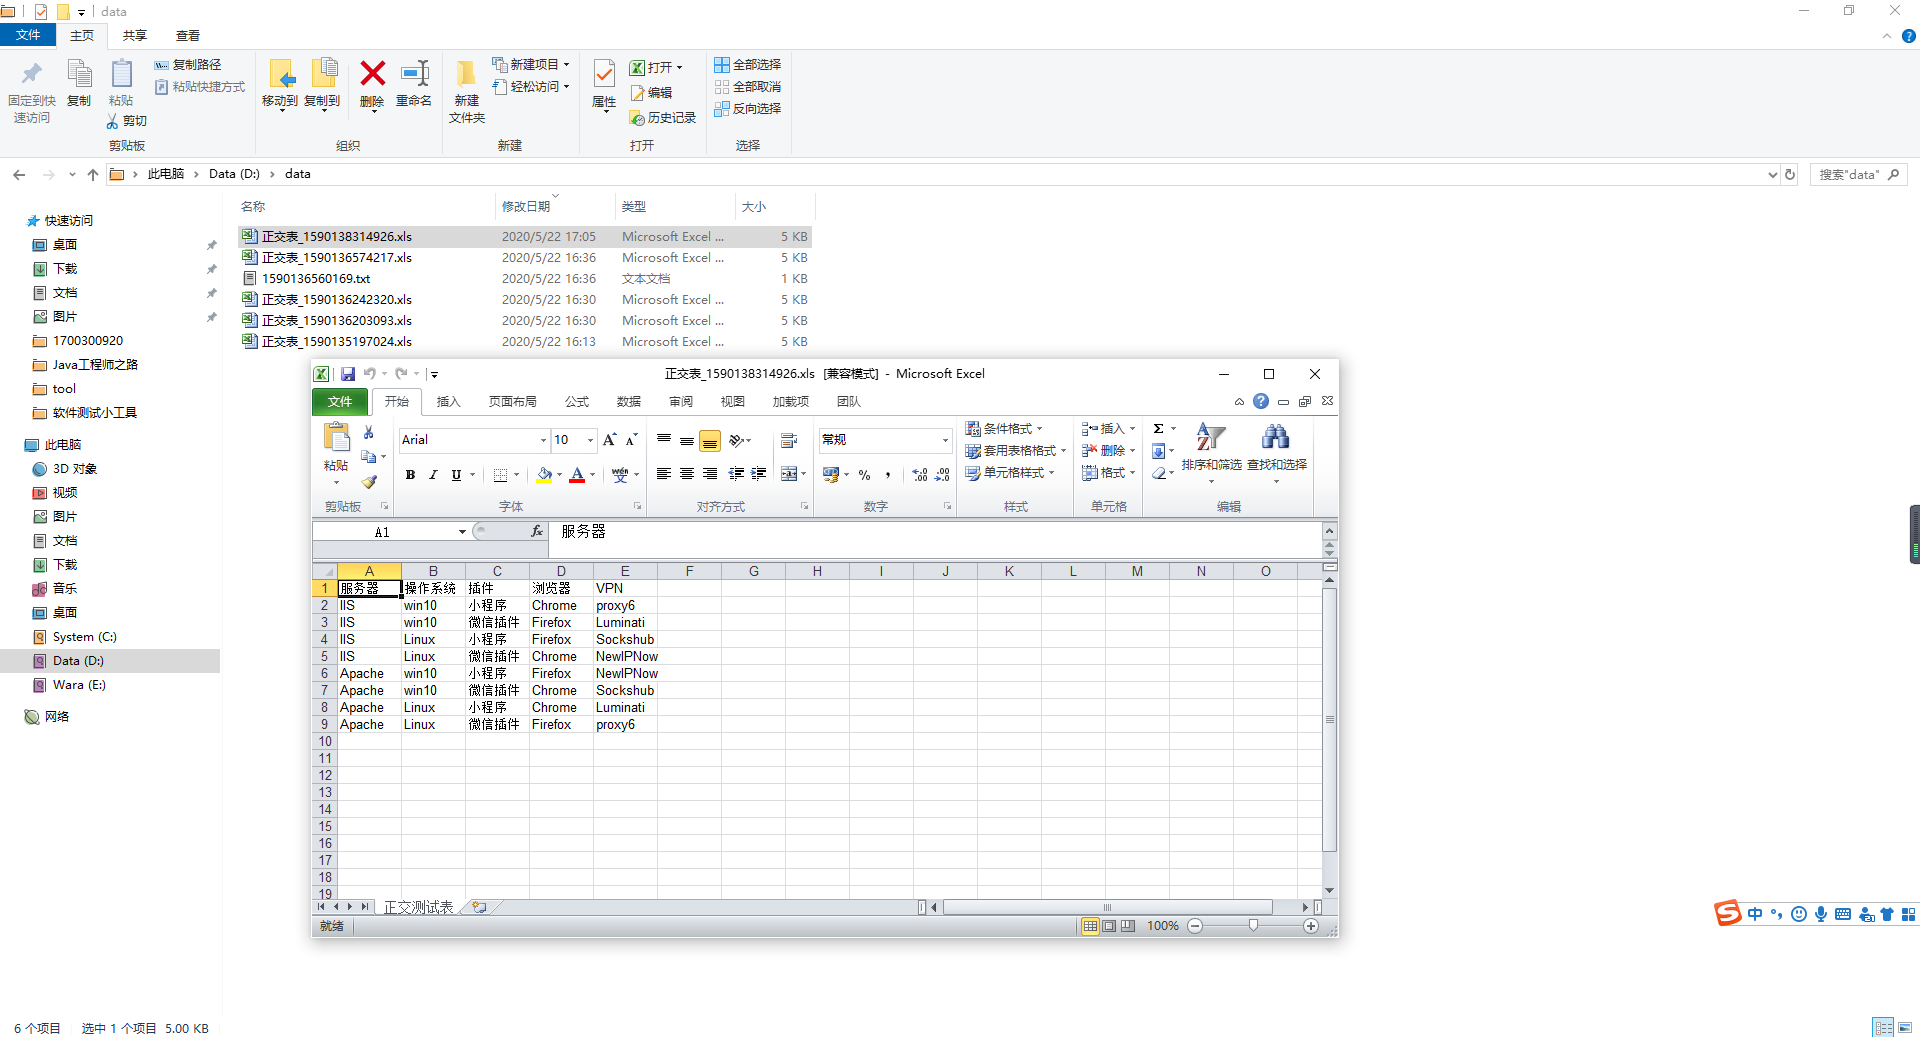Click the Bold button in Excel ribbon
1920x1037 pixels.
point(410,475)
